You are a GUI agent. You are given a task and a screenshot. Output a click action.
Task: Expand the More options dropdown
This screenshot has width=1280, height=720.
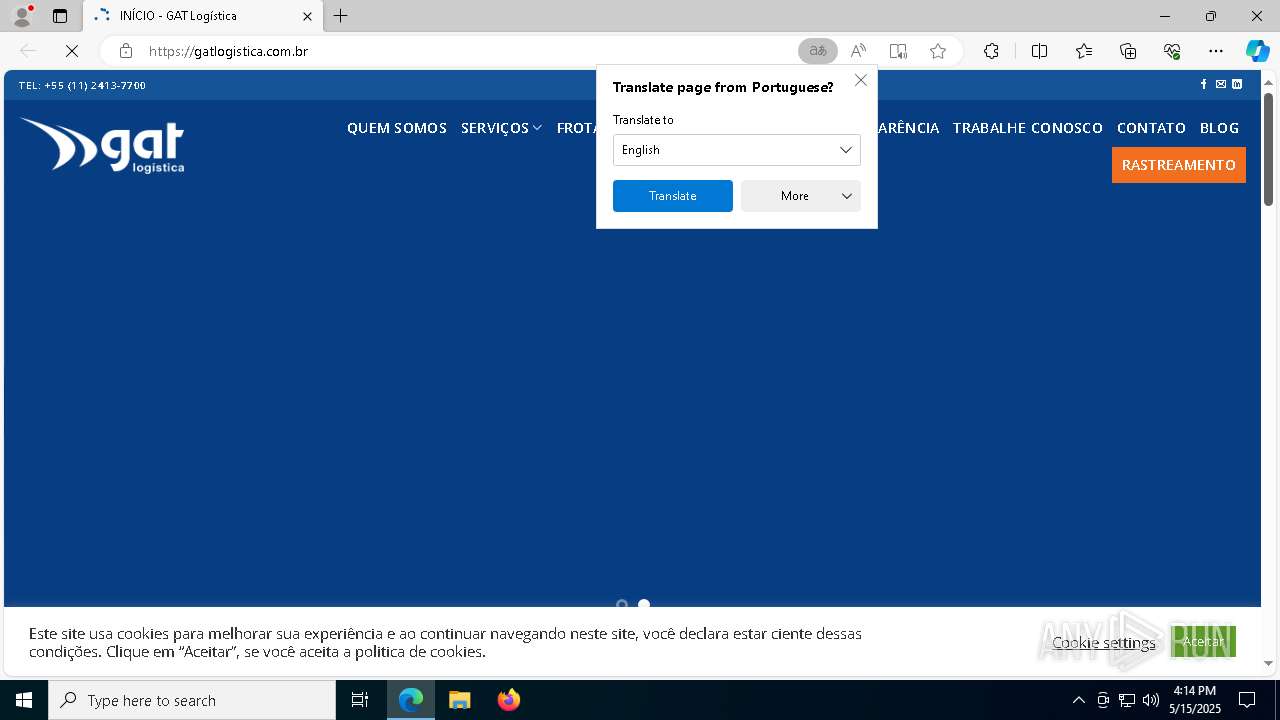[x=801, y=196]
